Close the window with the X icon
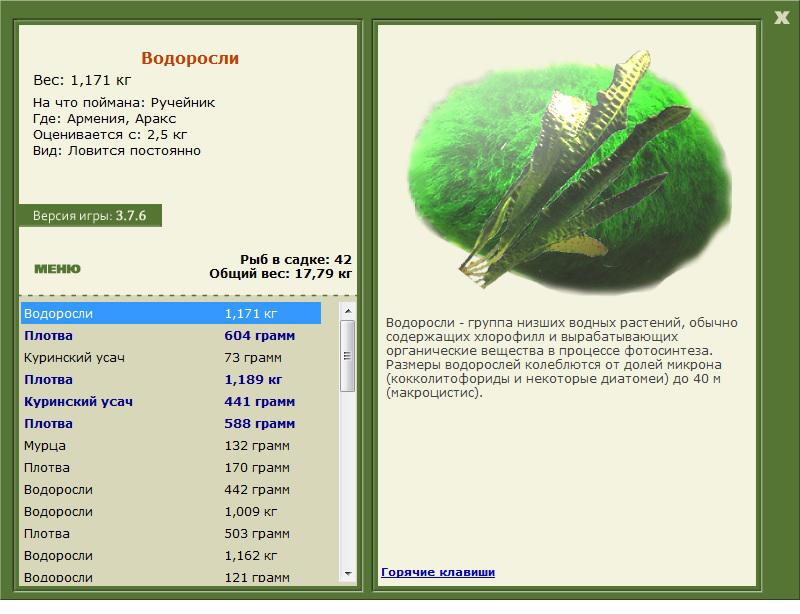This screenshot has height=614, width=800. [781, 18]
